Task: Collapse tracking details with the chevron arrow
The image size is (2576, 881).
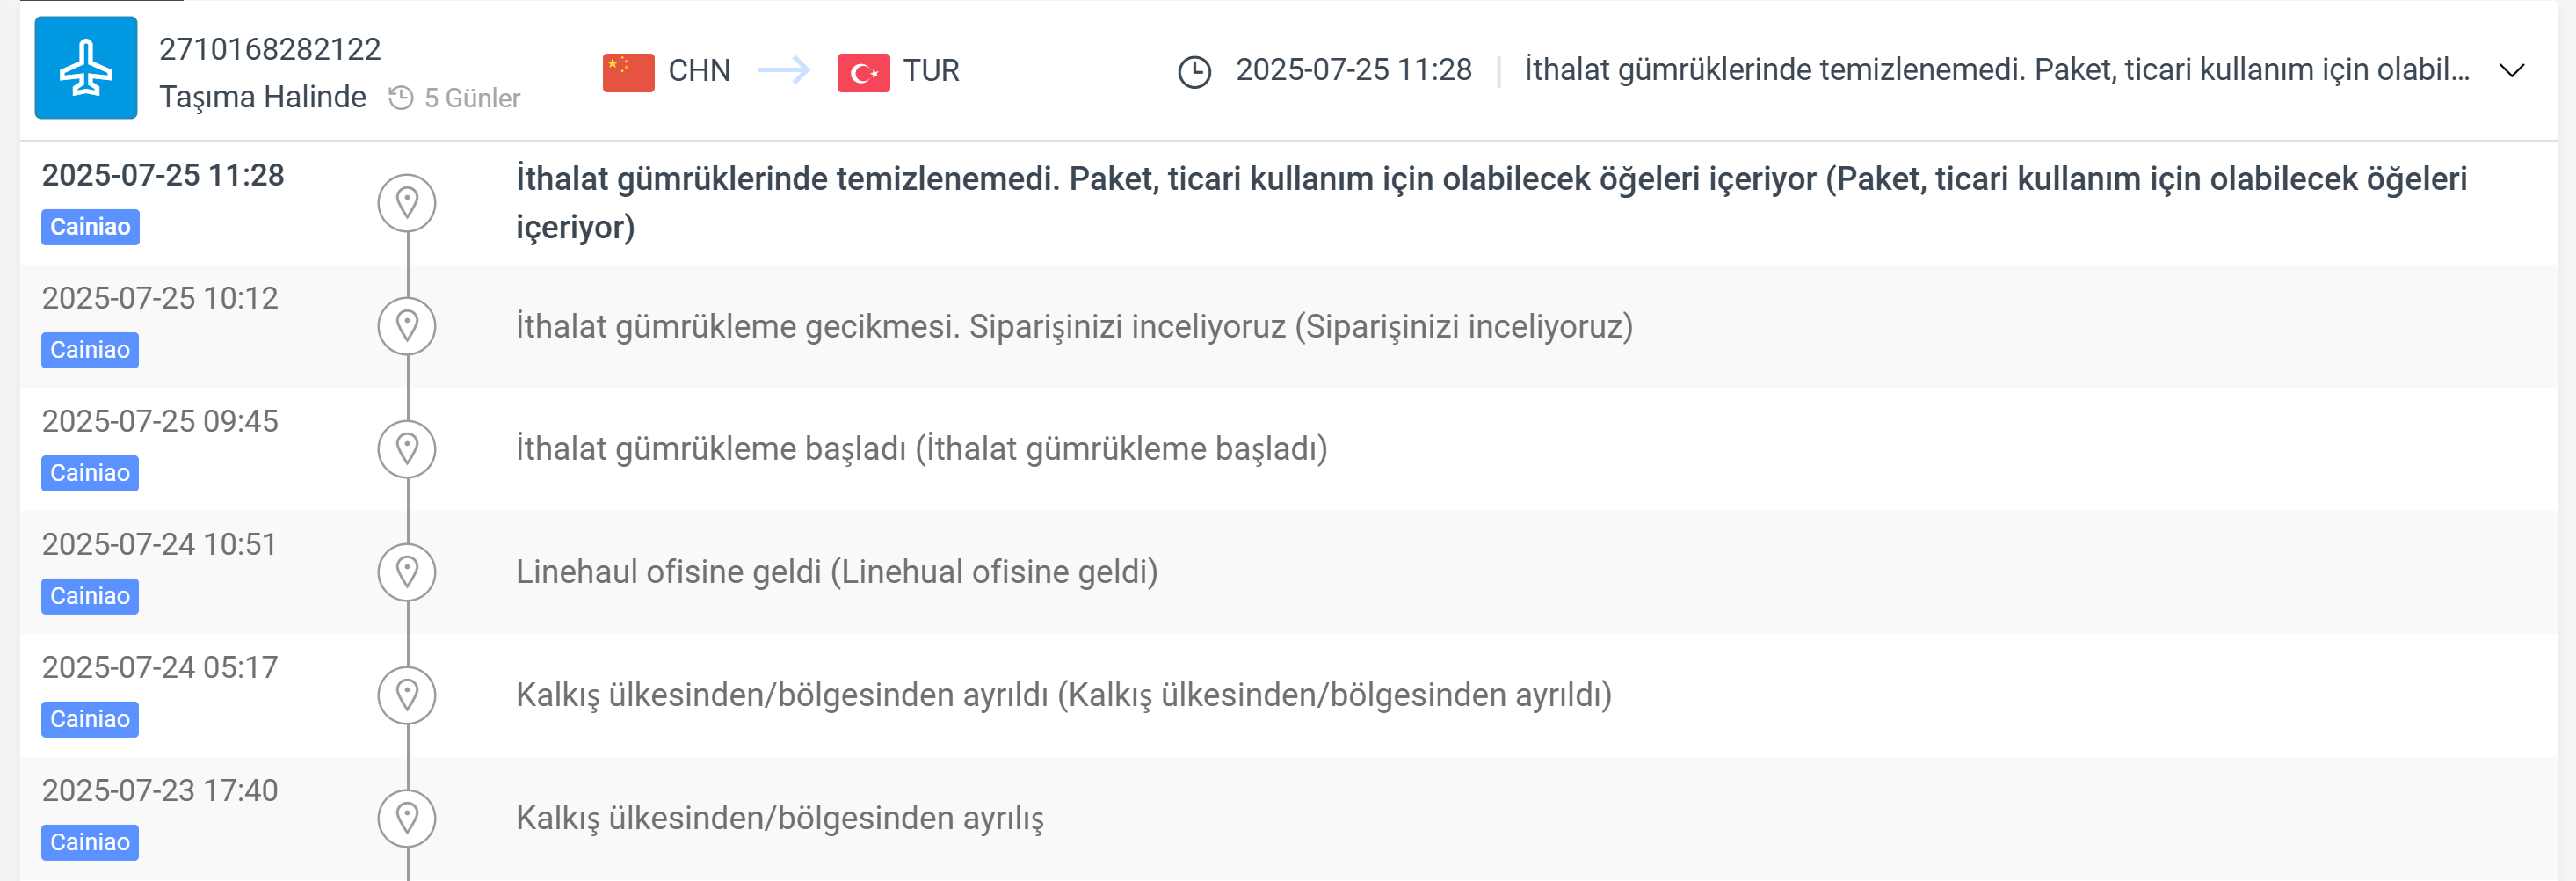Action: 2511,71
